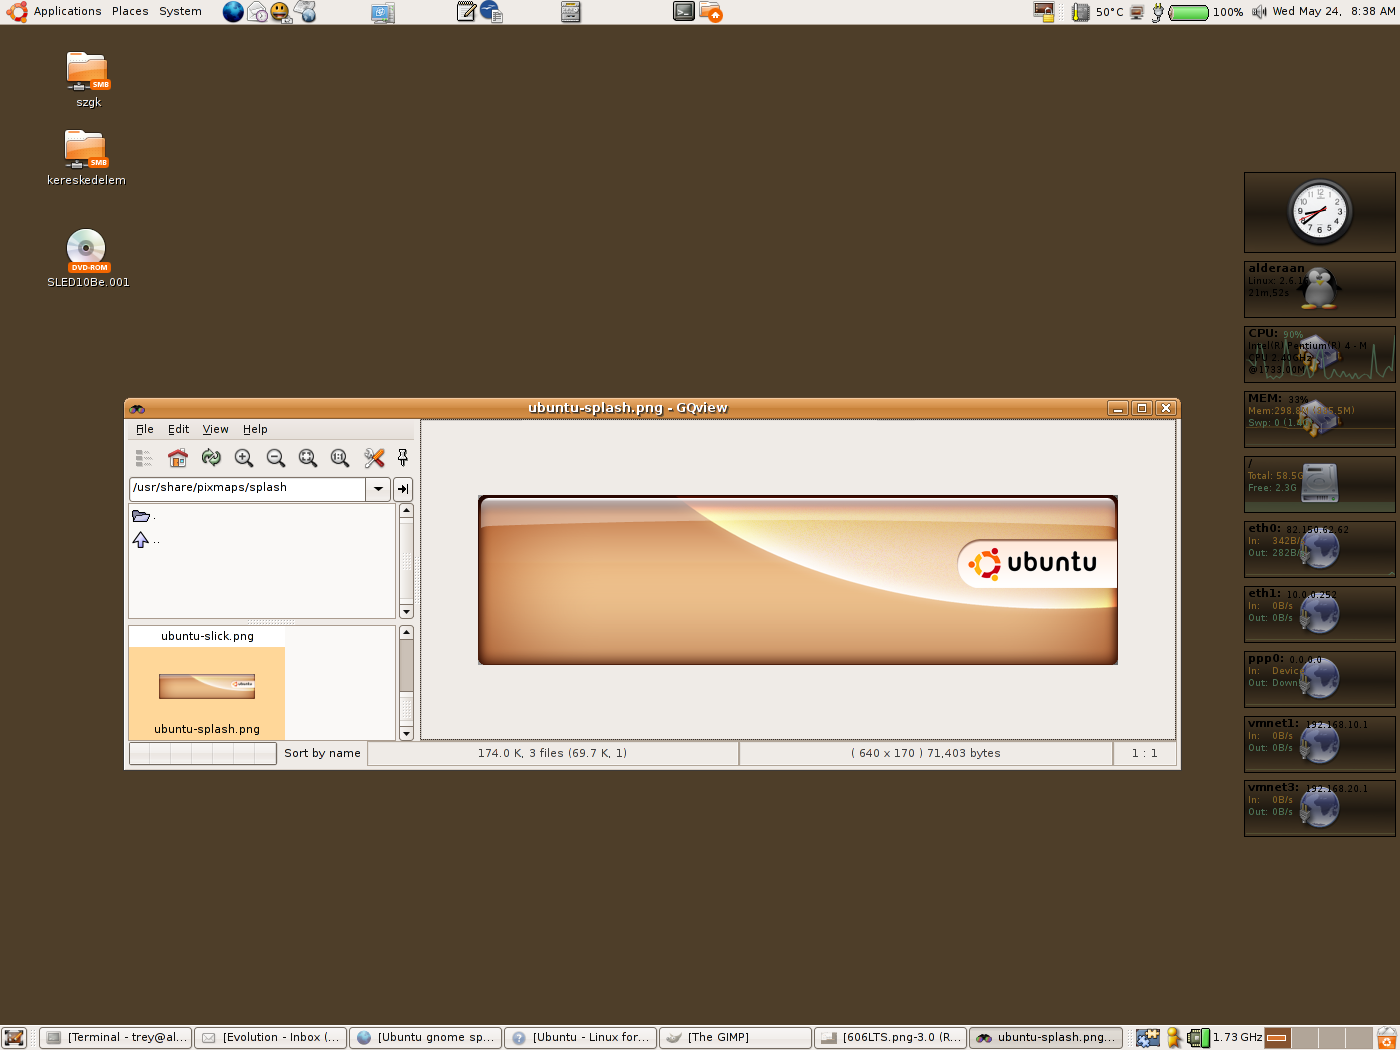Click the 174.0 K, 3 files status text
The image size is (1400, 1050).
(552, 753)
